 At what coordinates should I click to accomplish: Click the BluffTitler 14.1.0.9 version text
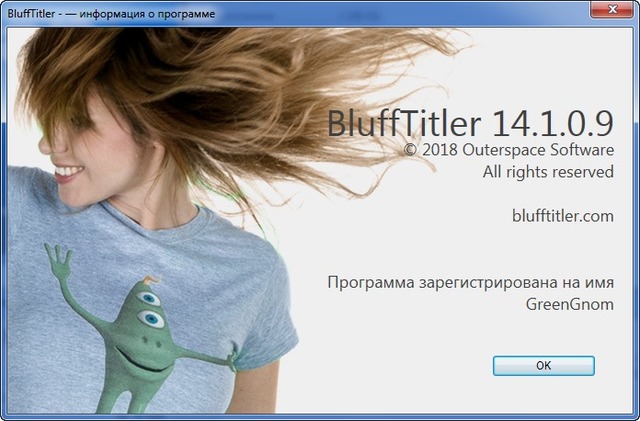pos(470,123)
